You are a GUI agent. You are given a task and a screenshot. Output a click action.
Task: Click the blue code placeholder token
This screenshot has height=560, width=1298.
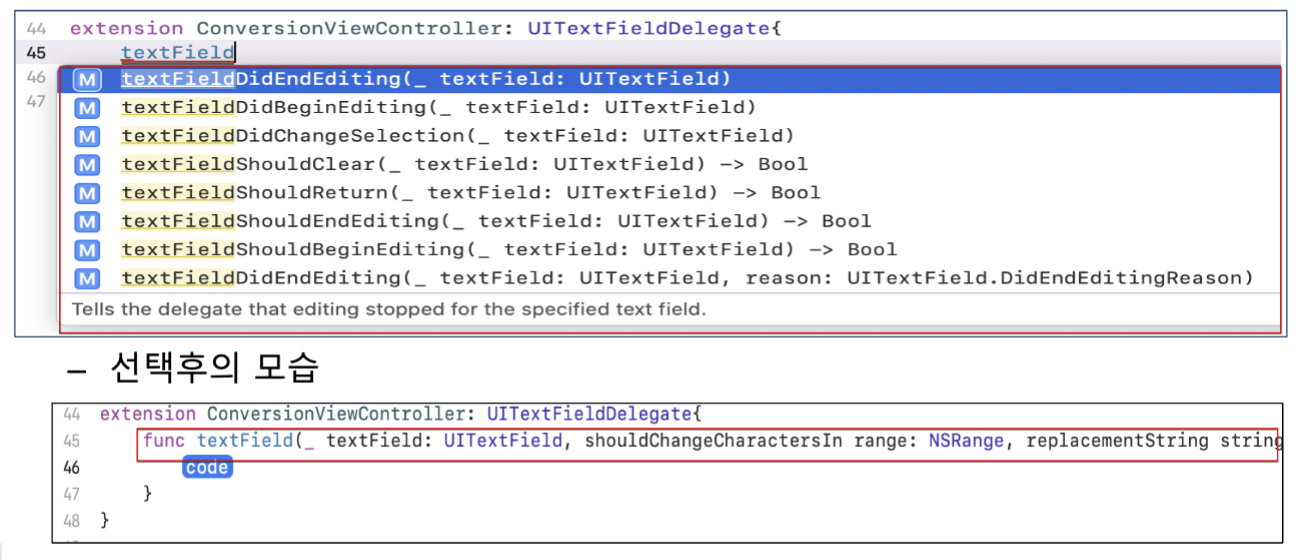coord(207,467)
